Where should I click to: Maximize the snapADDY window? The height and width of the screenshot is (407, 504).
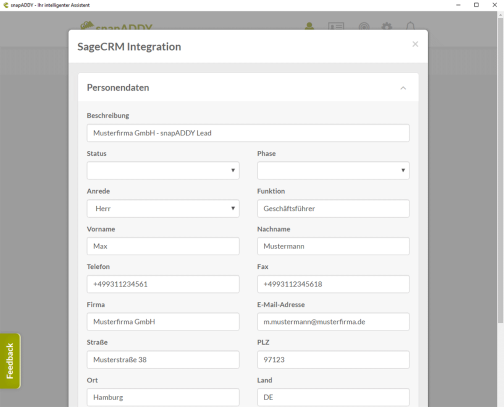coord(476,5)
